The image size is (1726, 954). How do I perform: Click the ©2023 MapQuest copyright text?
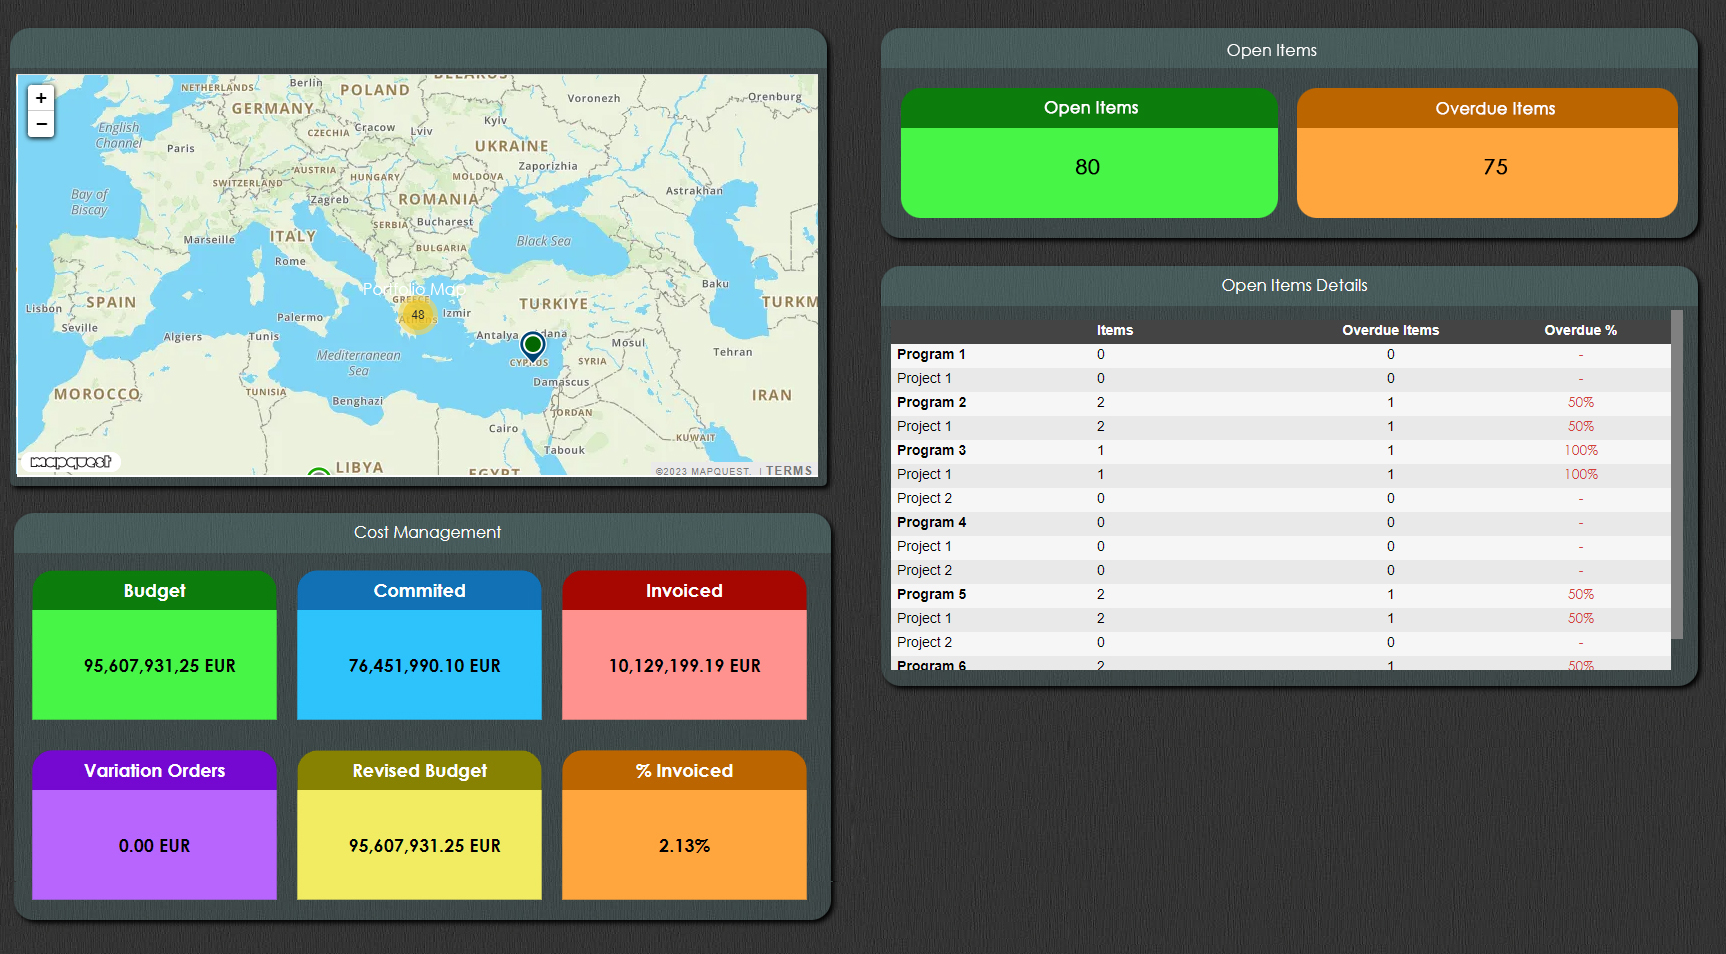[703, 471]
